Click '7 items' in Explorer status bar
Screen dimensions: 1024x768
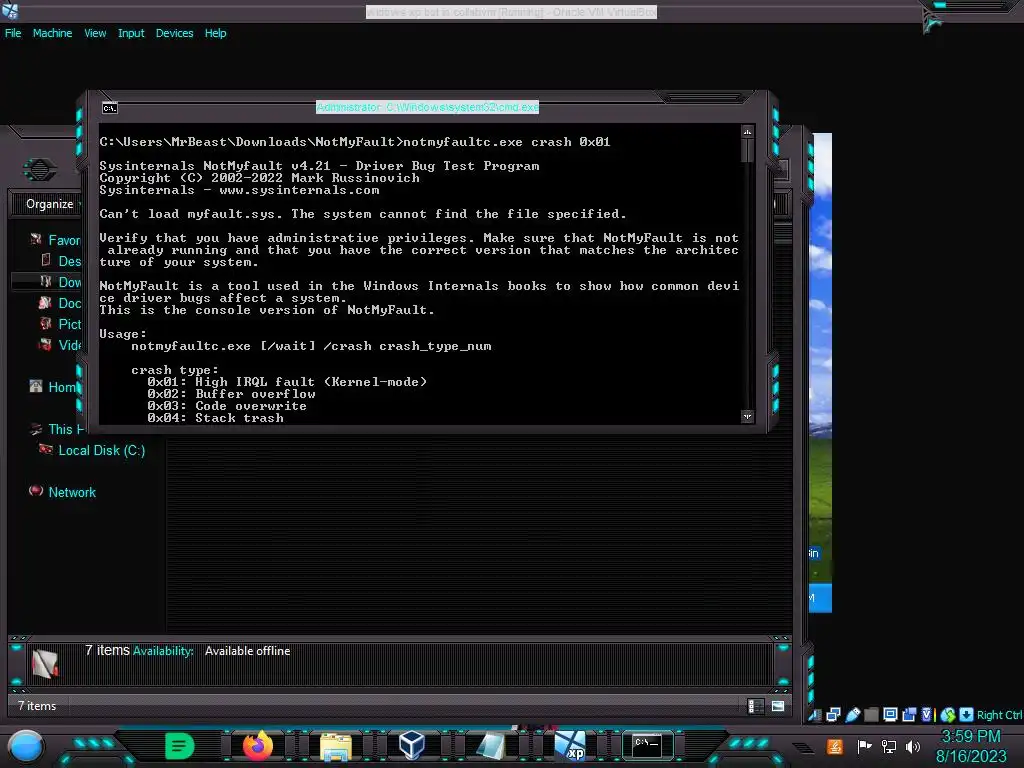pyautogui.click(x=37, y=706)
